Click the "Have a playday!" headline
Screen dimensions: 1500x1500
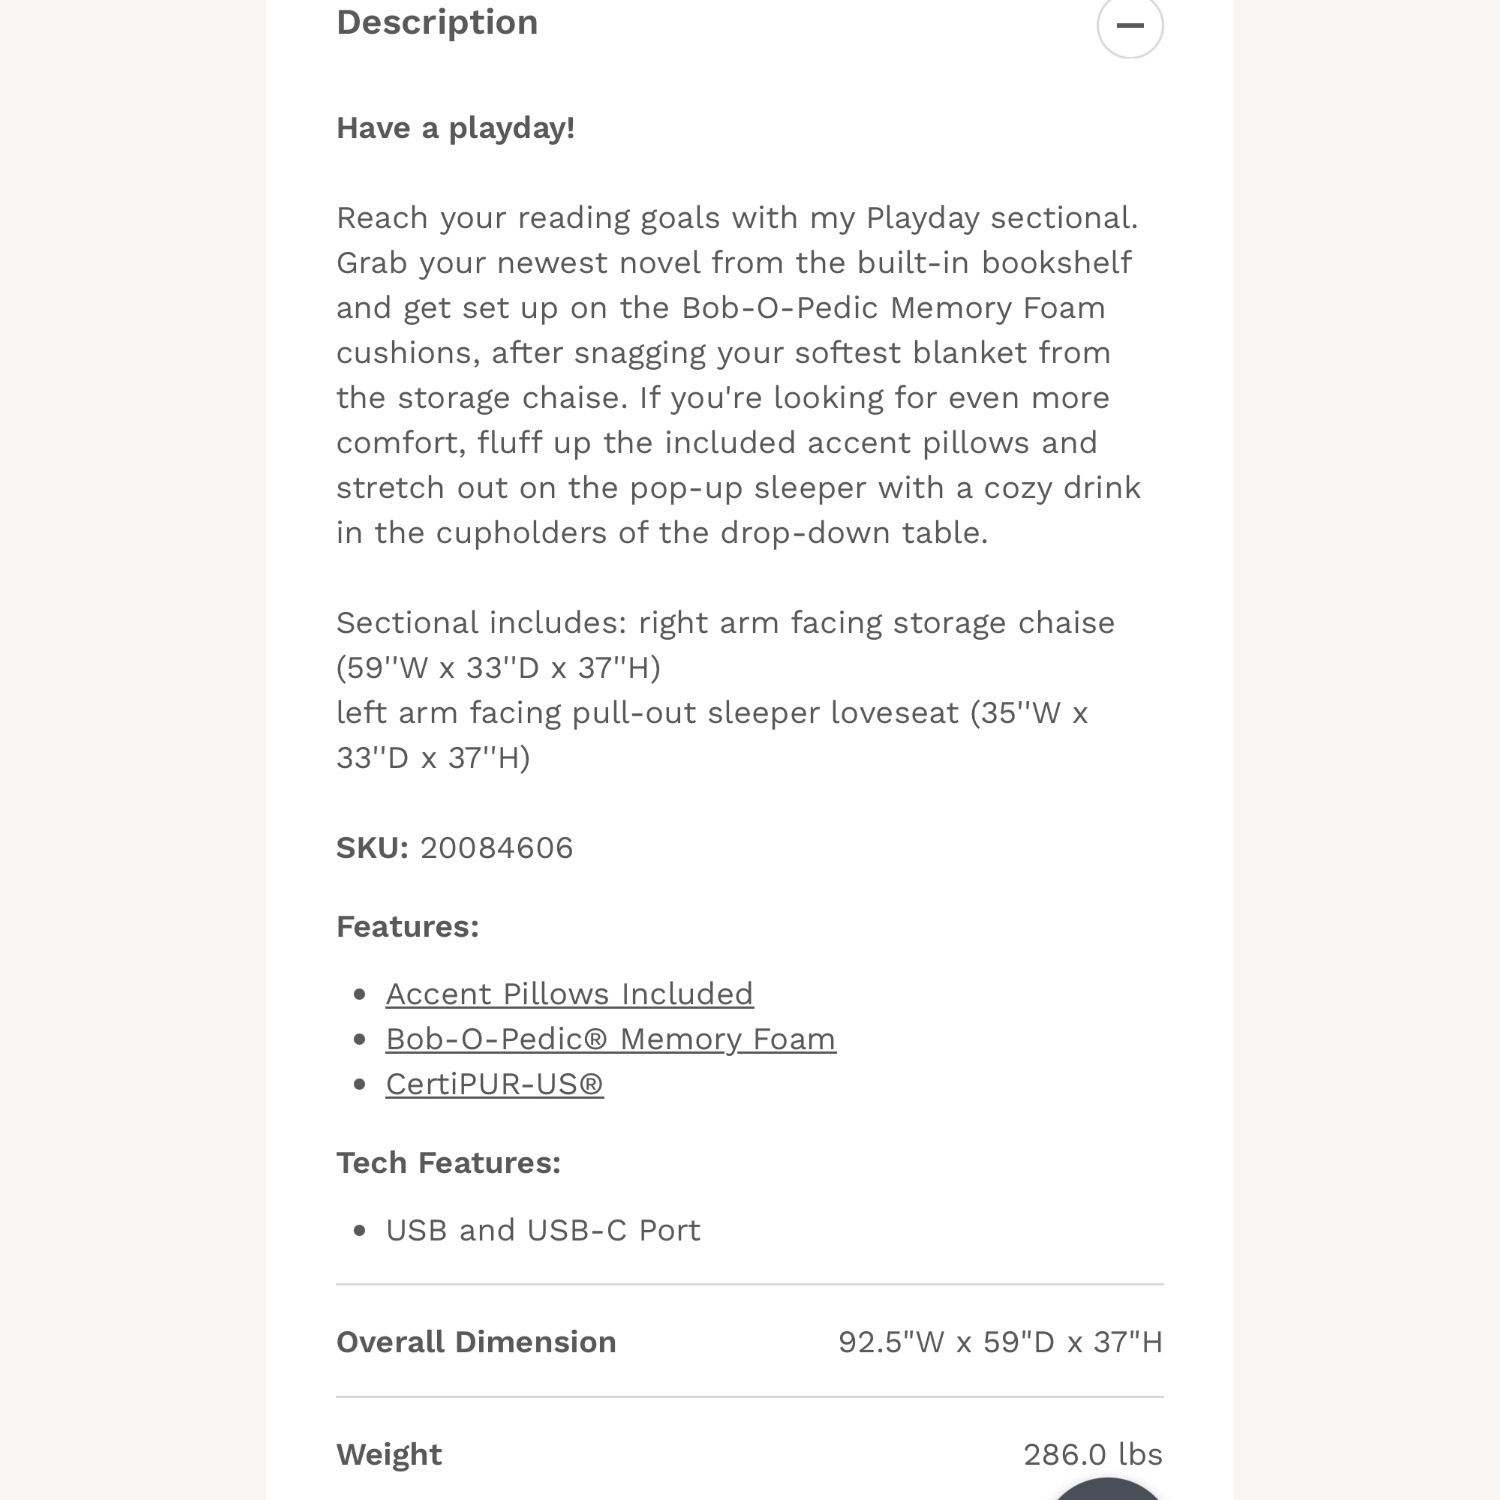455,128
